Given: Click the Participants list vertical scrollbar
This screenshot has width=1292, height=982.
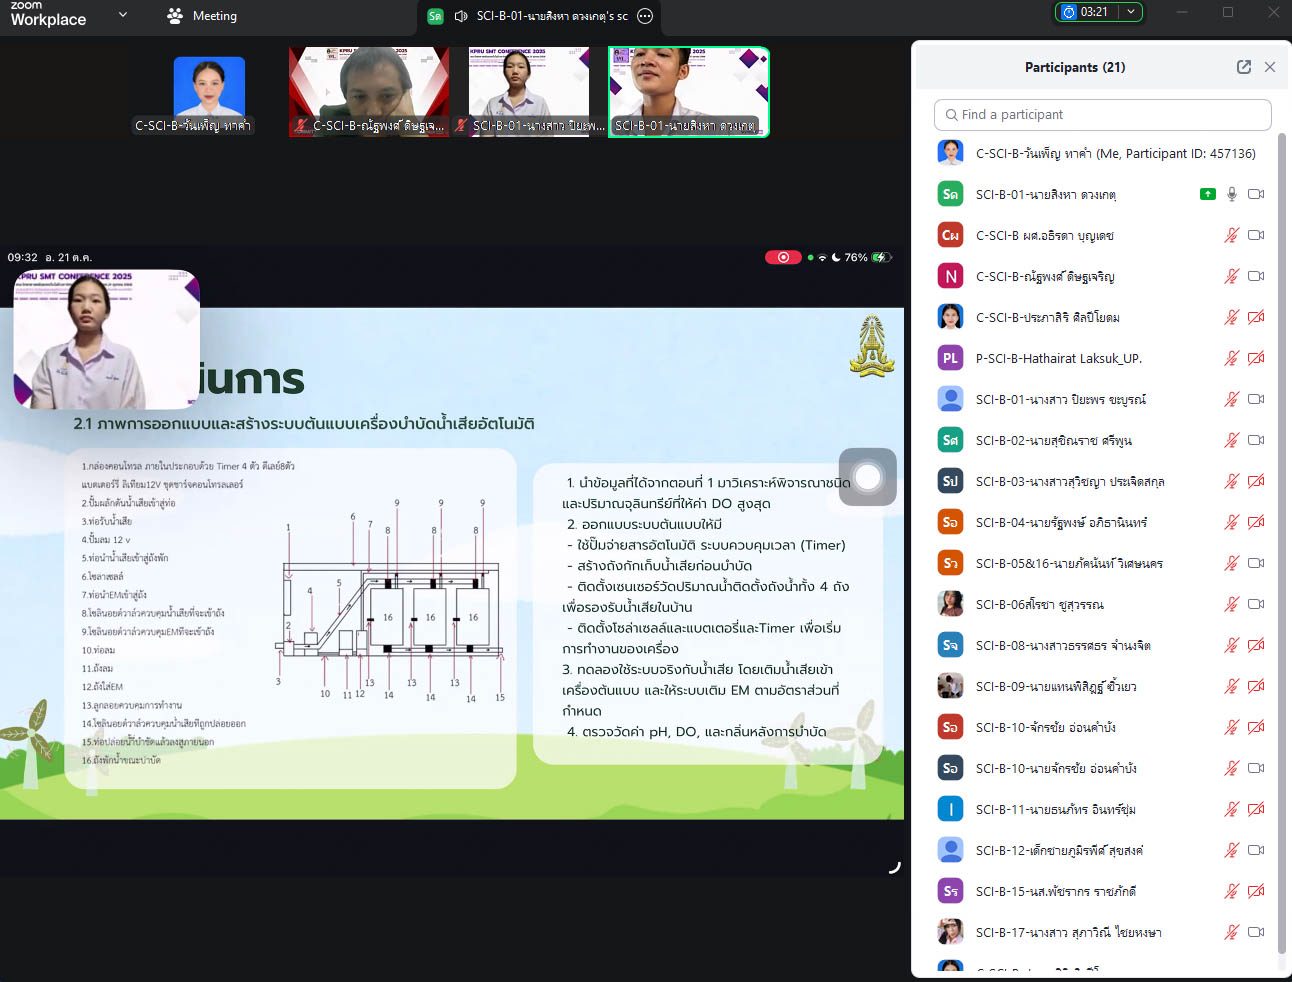Looking at the screenshot, I should click(1282, 500).
